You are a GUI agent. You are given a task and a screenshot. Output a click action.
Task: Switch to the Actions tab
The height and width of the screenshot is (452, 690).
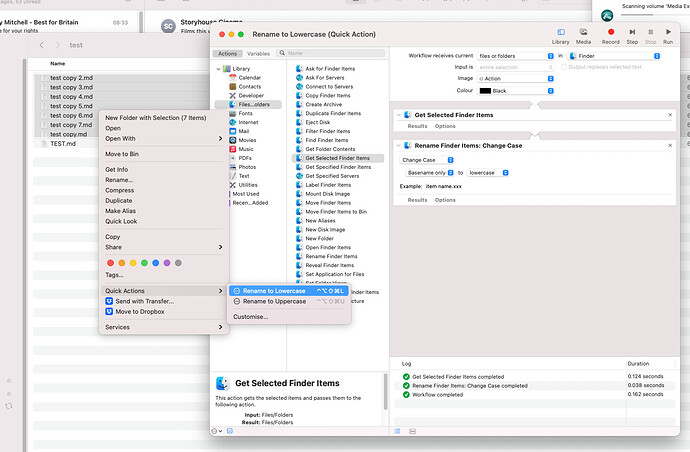(228, 54)
